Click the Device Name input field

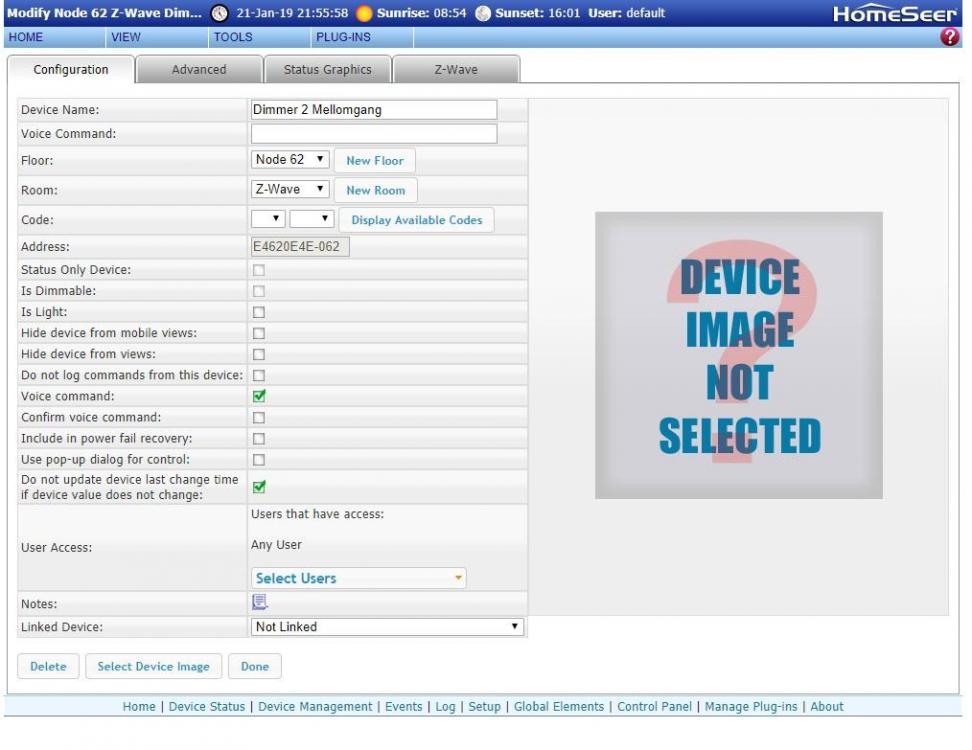coord(373,110)
